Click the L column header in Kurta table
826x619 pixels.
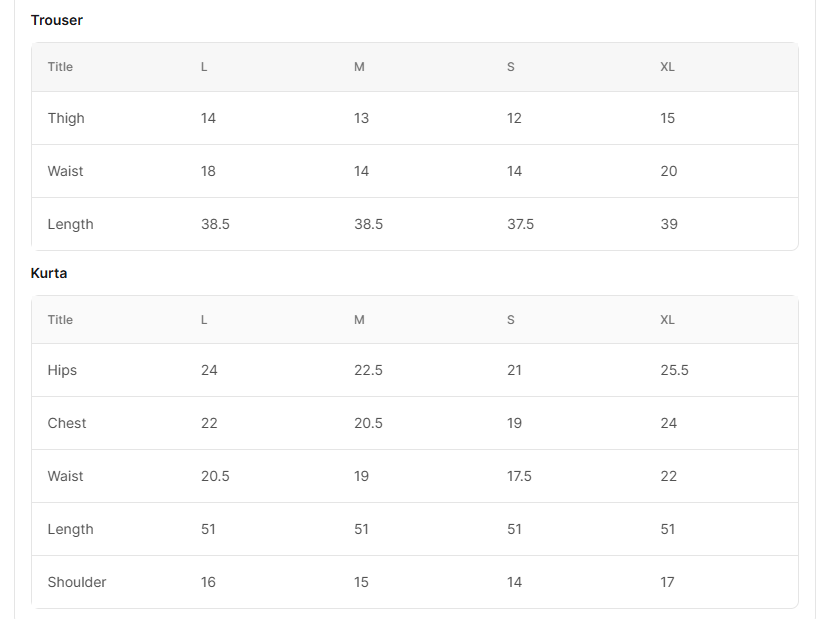[x=204, y=320]
